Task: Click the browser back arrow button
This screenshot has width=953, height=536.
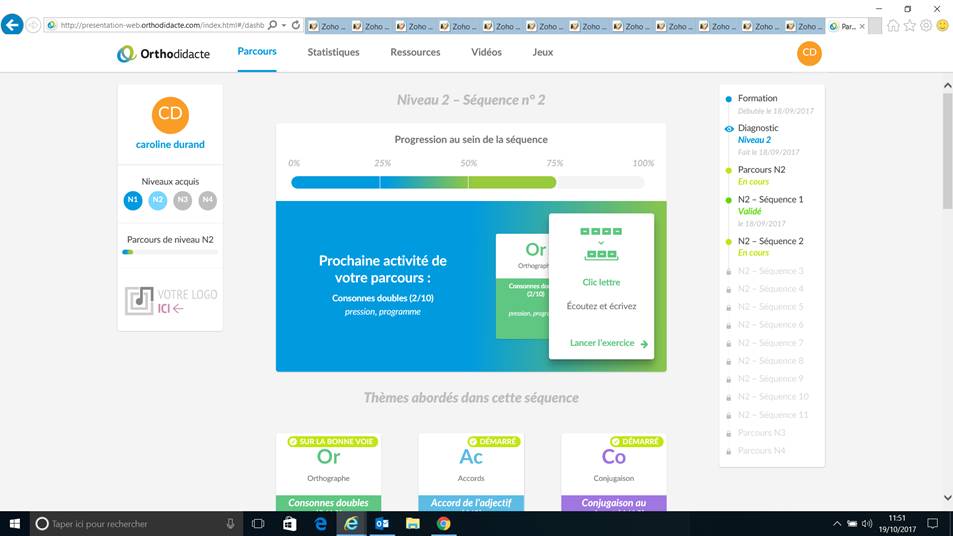Action: click(x=12, y=25)
